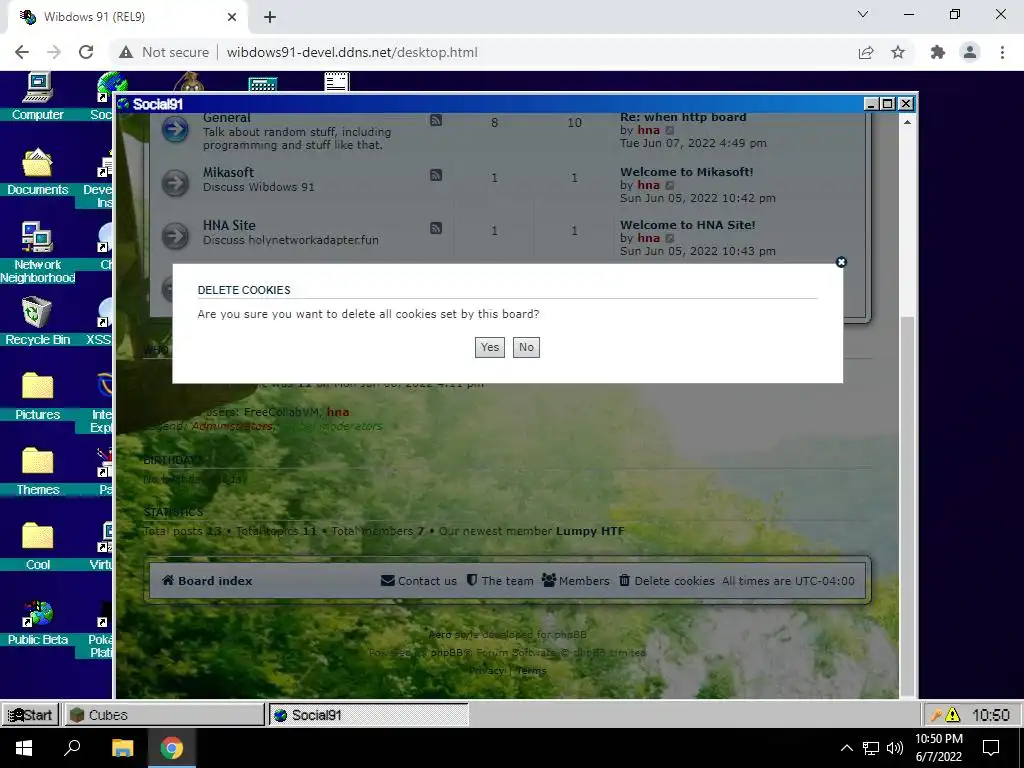This screenshot has width=1024, height=768.
Task: Go back in Chrome
Action: coord(22,52)
